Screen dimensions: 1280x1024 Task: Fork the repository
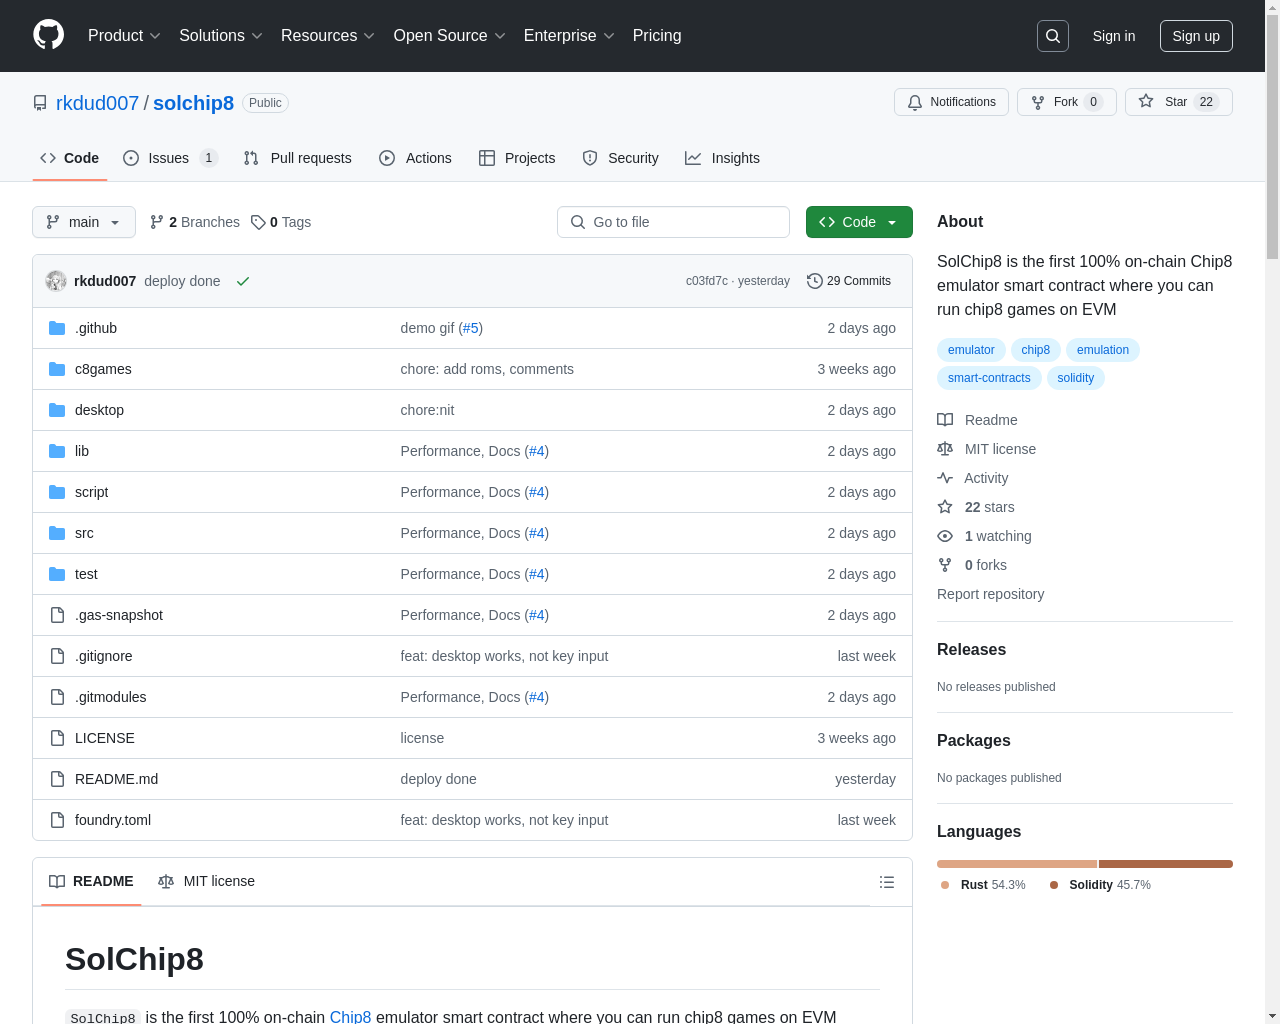1066,102
